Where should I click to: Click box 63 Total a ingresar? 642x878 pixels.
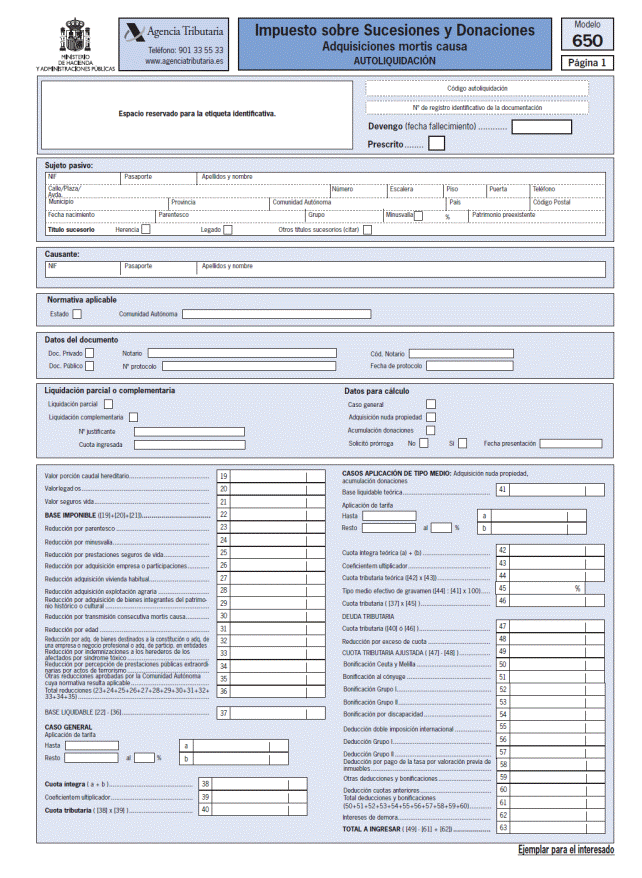coord(550,828)
